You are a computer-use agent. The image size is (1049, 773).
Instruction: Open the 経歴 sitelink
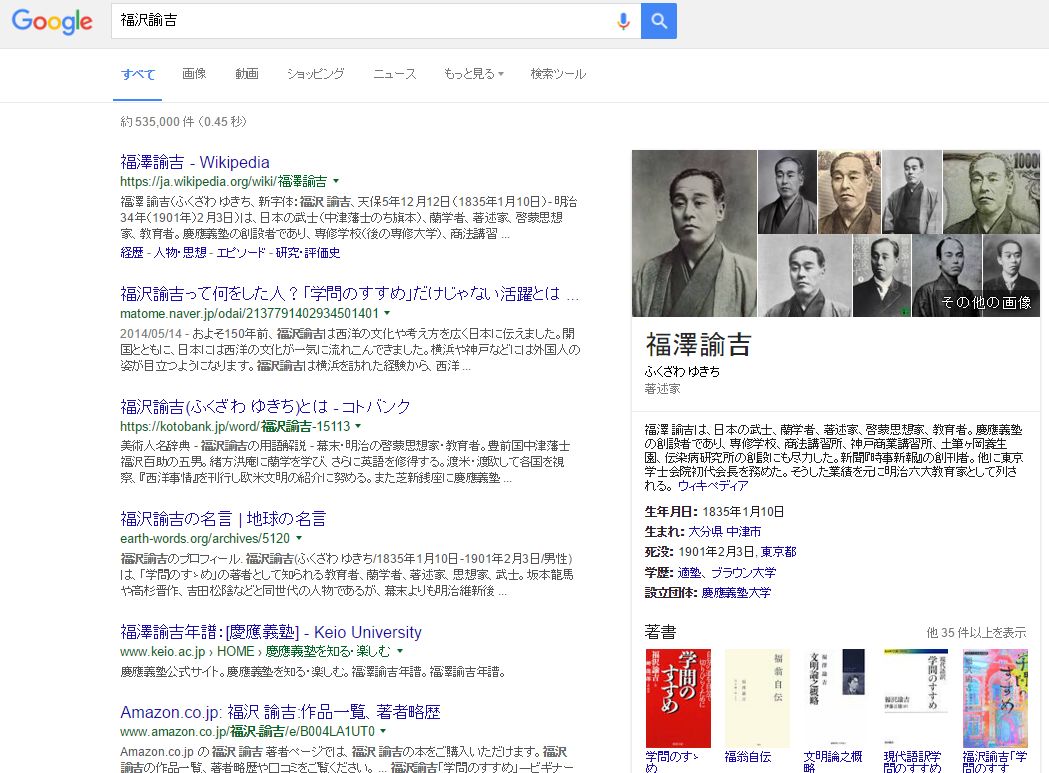click(x=132, y=252)
